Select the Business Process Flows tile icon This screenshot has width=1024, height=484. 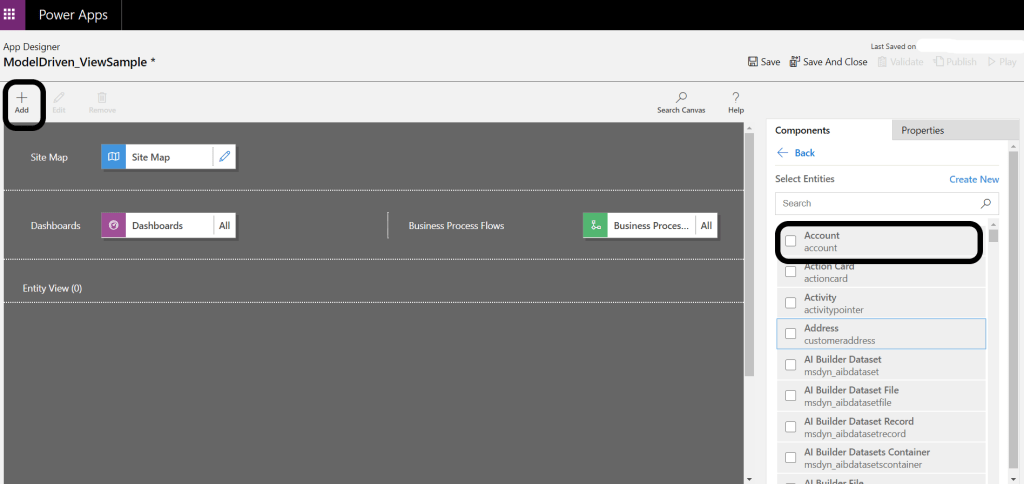(596, 226)
